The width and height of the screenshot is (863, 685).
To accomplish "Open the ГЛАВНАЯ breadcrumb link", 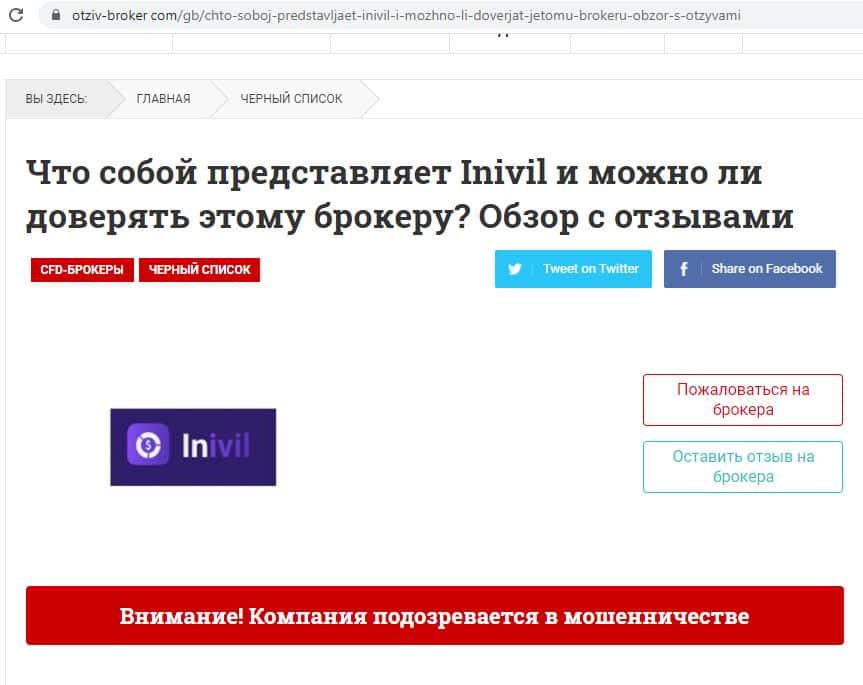I will [x=163, y=99].
